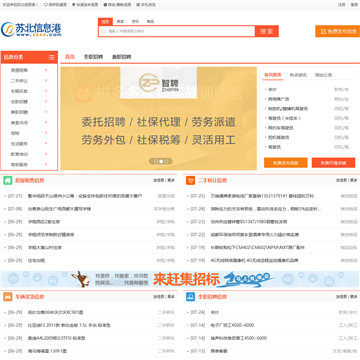Open the 登录 login link

point(354,5)
